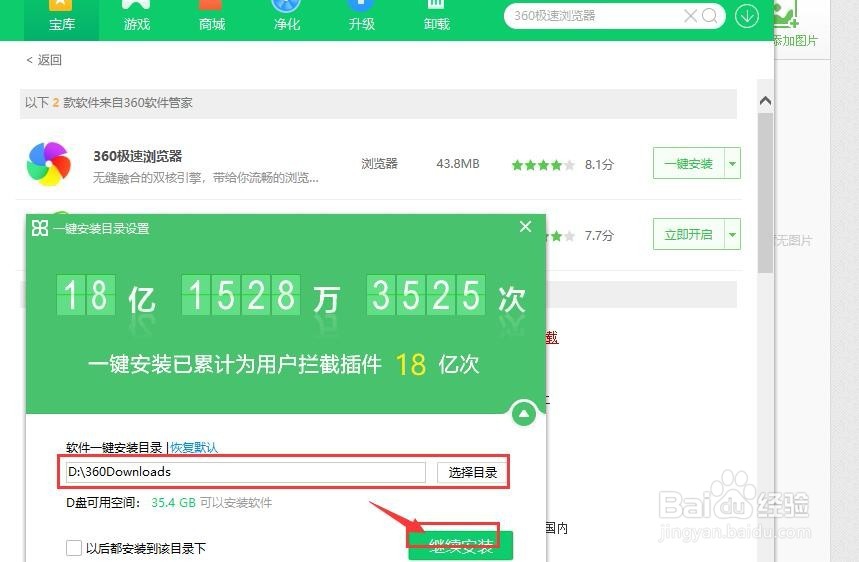Screen dimensions: 859x562
Task: Open the 360极速浏览器 title
Action: [138, 156]
